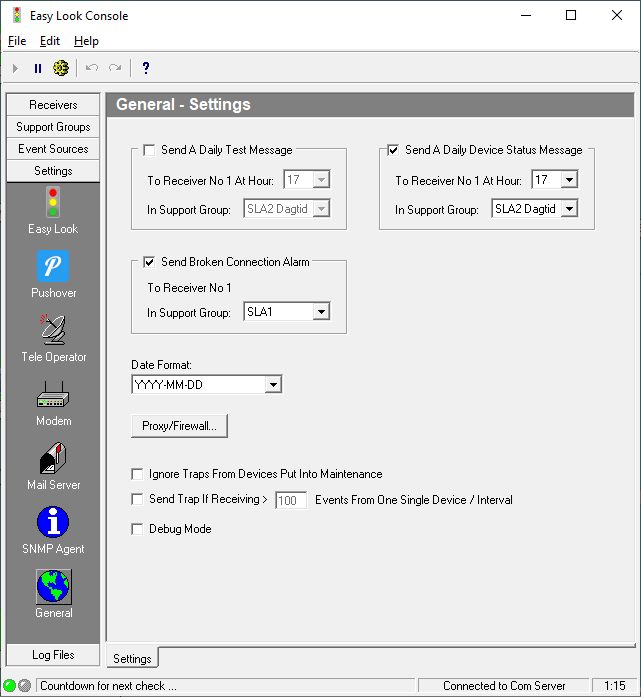The height and width of the screenshot is (697, 641).
Task: Open the Easy Look traffic light icon
Action: tap(53, 202)
